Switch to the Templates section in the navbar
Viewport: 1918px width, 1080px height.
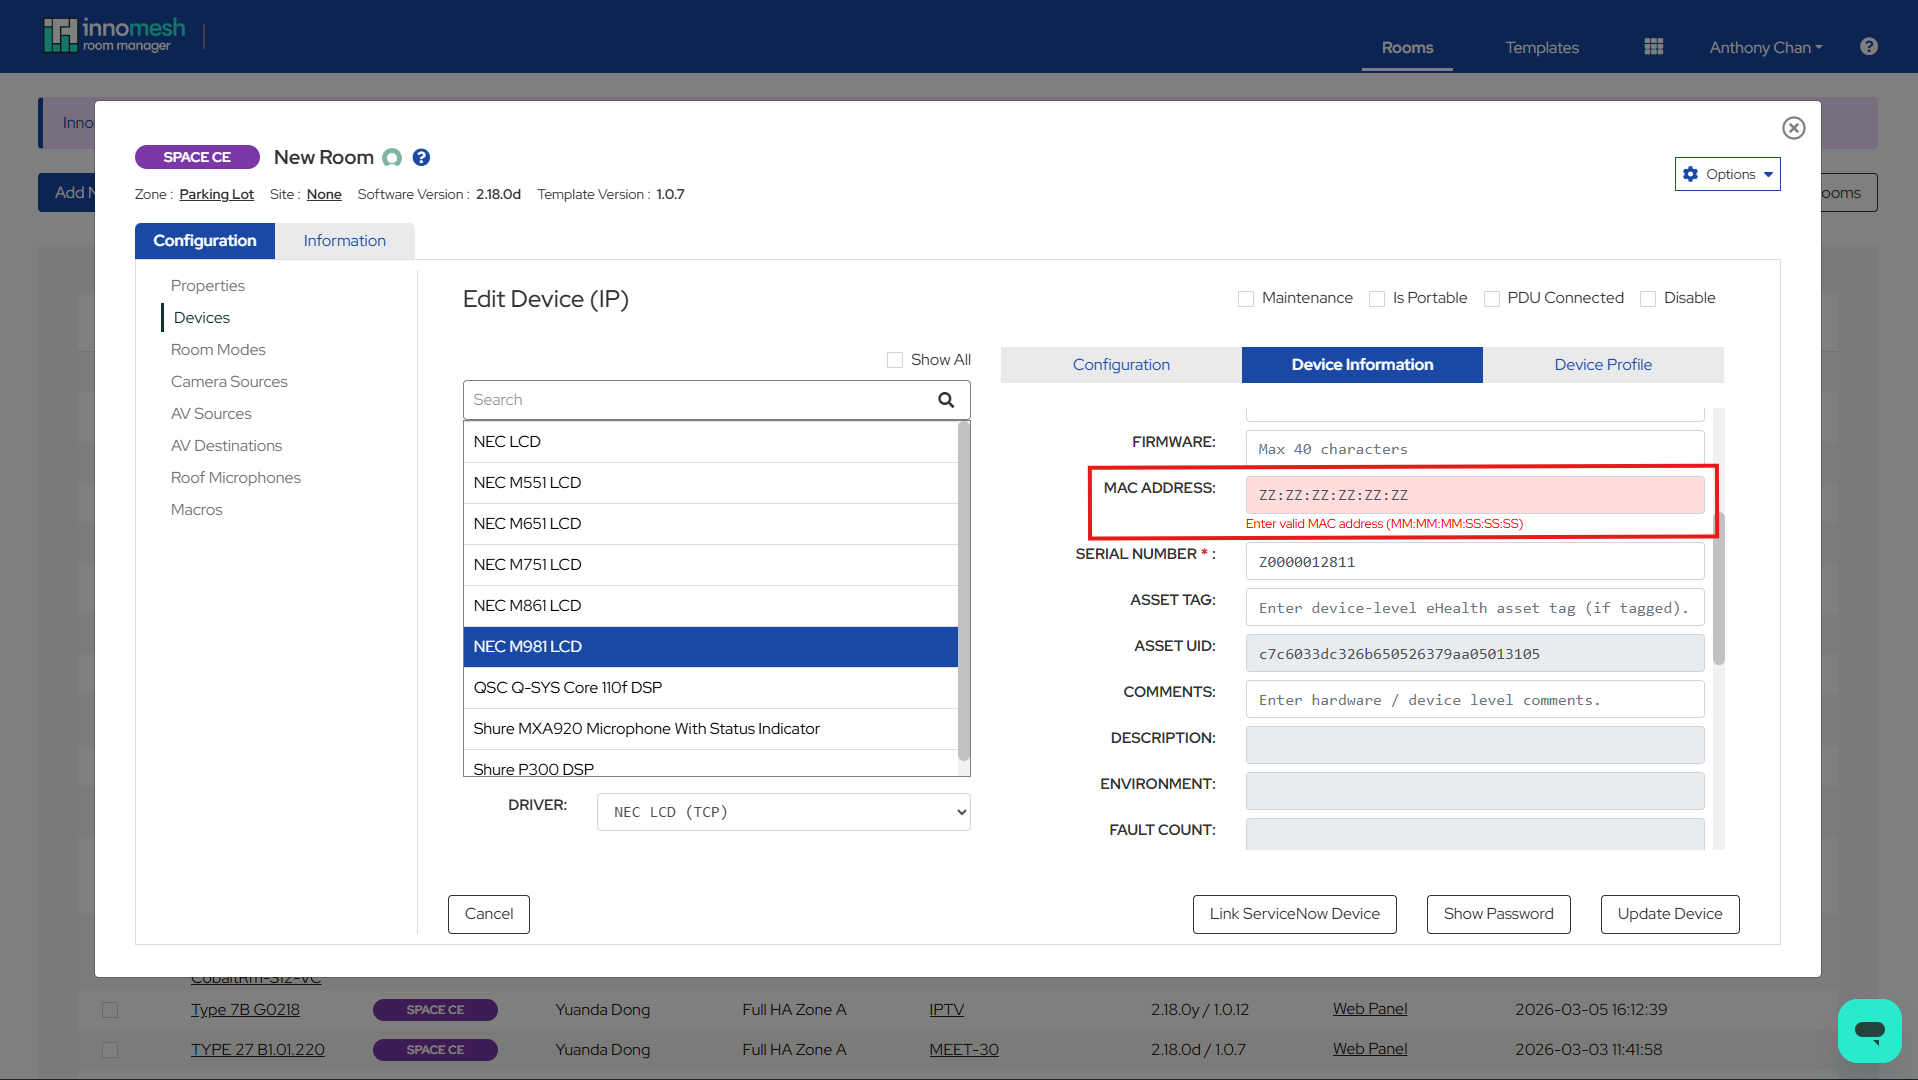point(1541,47)
